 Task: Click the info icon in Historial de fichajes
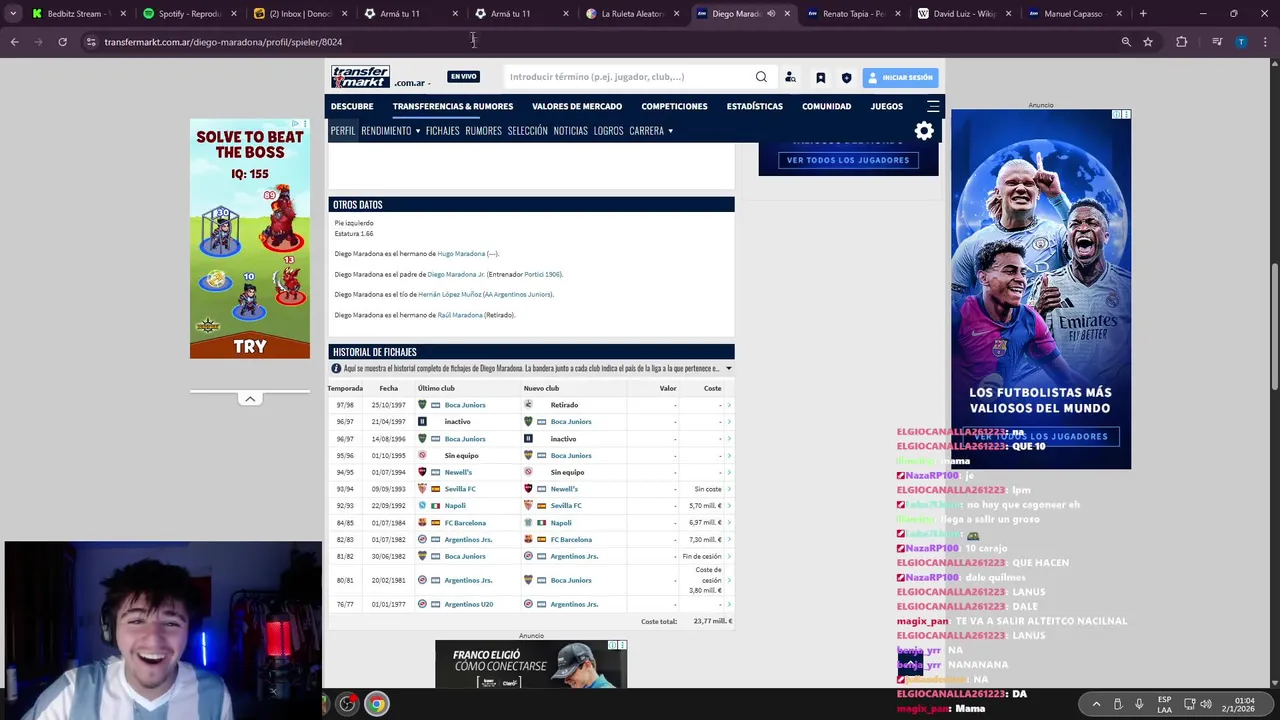click(336, 368)
